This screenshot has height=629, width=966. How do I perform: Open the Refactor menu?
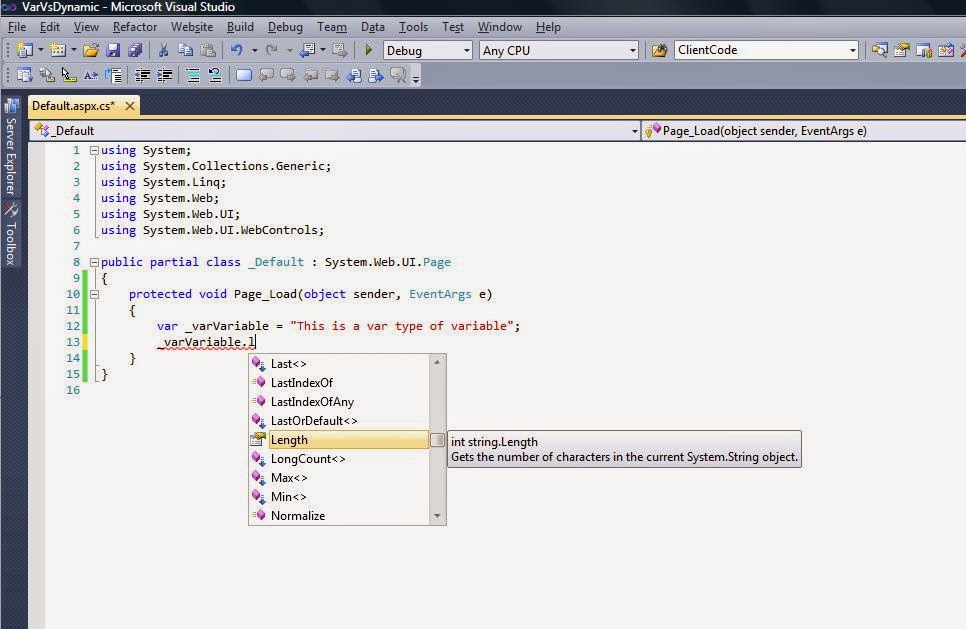click(x=135, y=27)
